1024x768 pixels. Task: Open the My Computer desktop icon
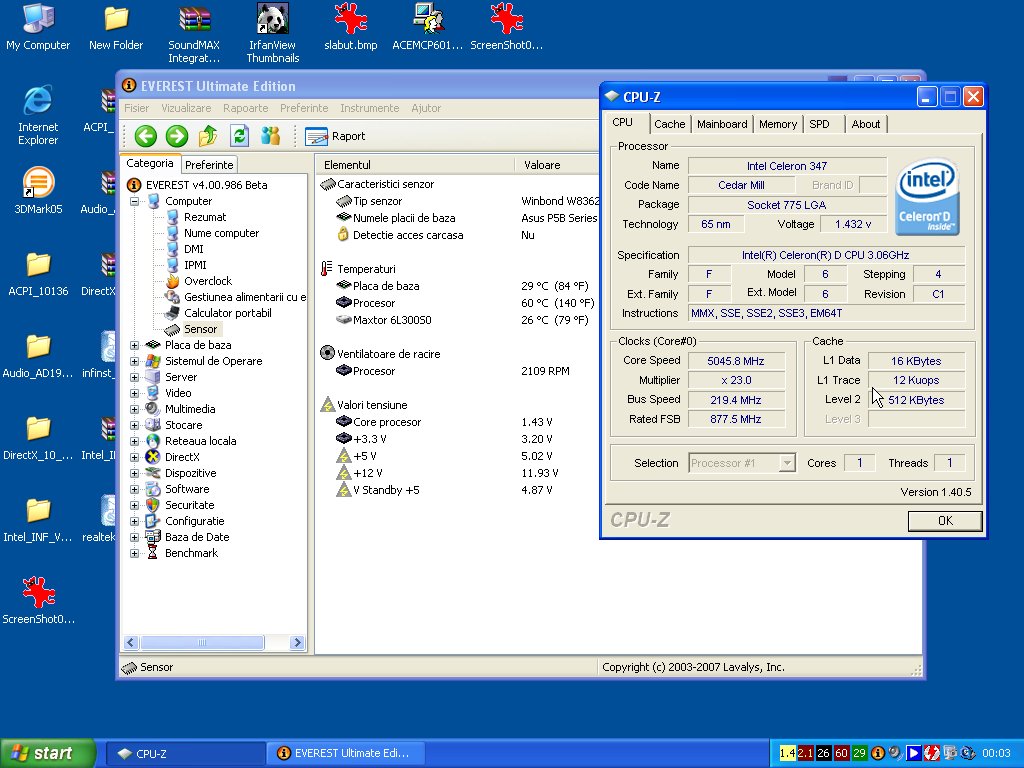pos(38,27)
